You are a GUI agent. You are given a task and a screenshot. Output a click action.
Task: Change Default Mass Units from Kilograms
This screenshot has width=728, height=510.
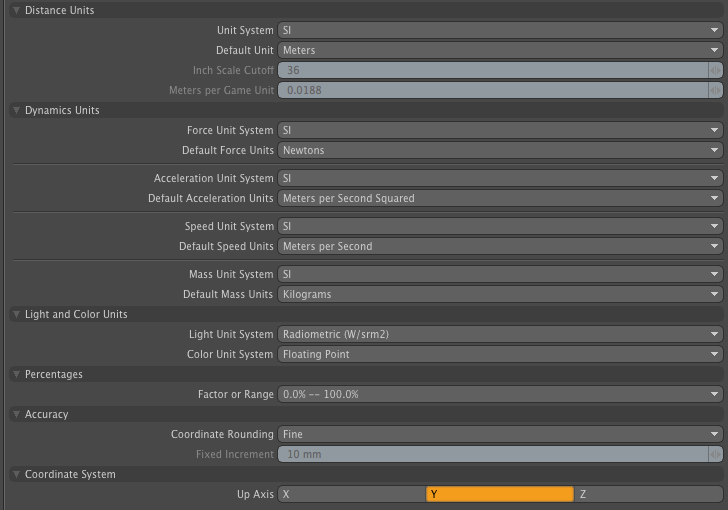(x=500, y=294)
